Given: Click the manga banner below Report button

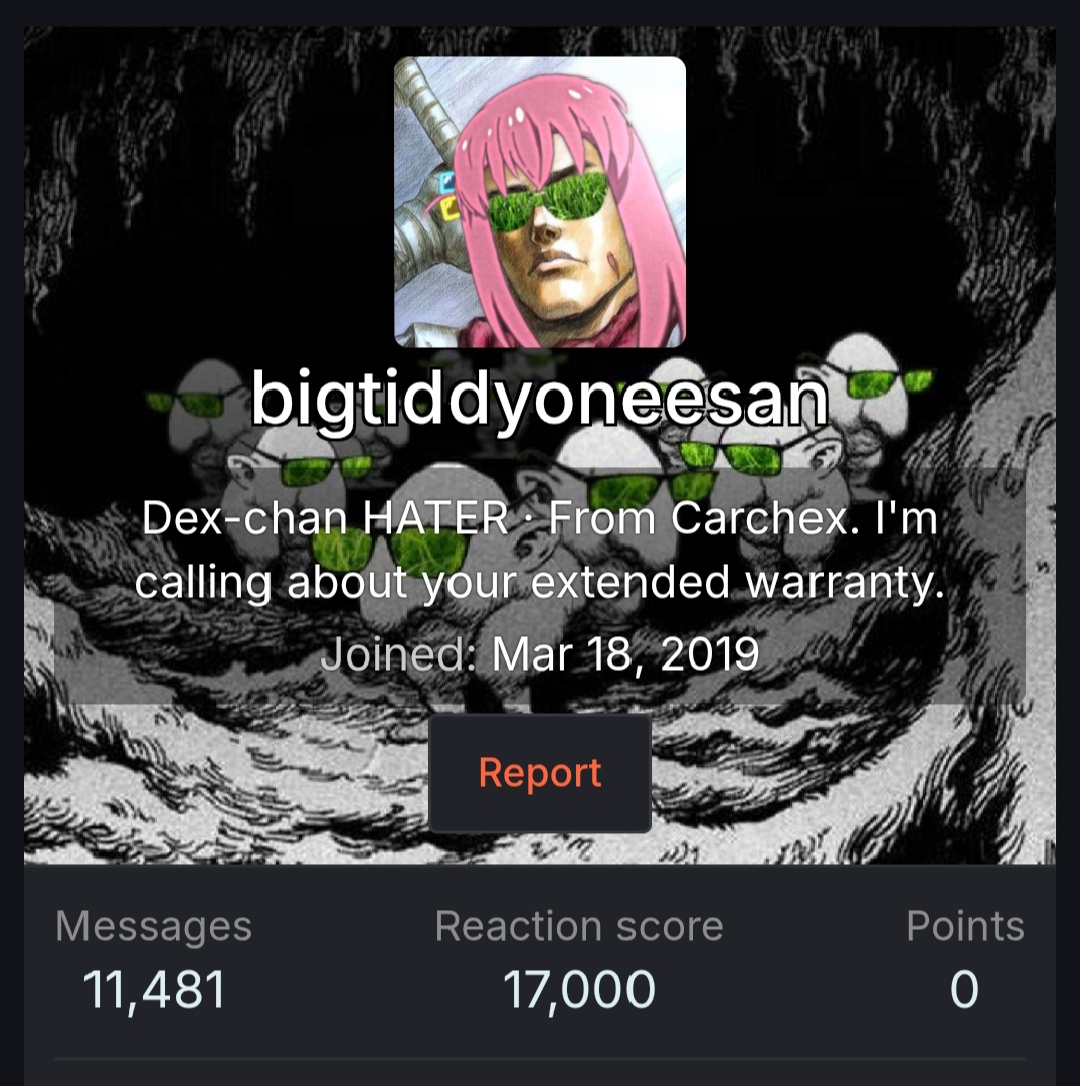Looking at the screenshot, I should point(540,848).
